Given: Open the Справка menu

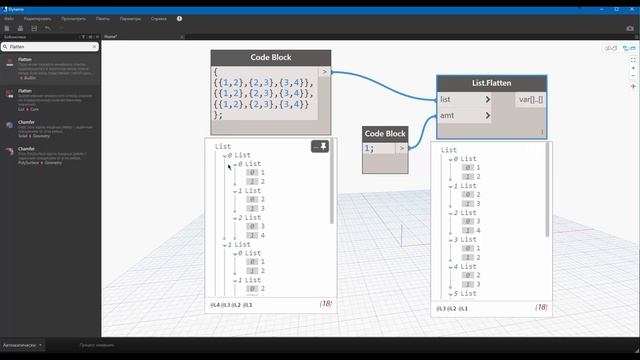Looking at the screenshot, I should click(x=158, y=19).
